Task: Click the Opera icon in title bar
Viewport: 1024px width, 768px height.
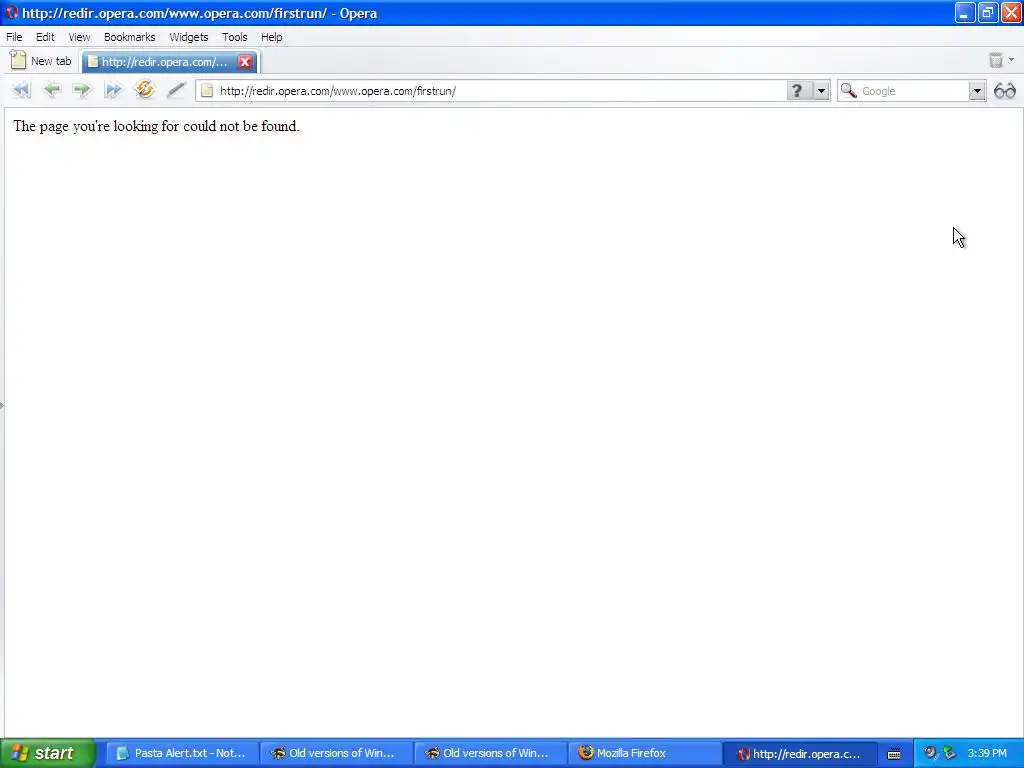Action: pos(11,12)
